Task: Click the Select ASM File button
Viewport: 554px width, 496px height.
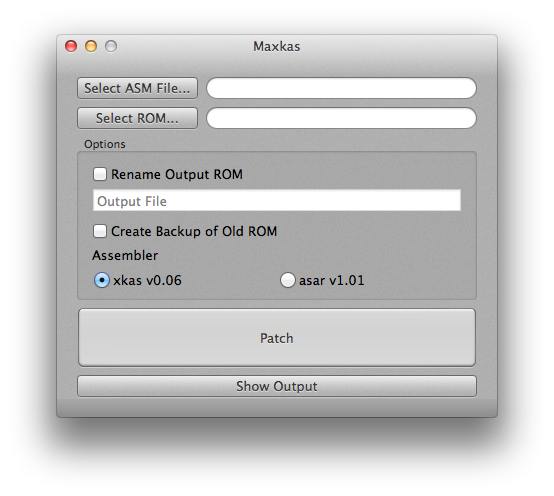Action: pos(137,88)
